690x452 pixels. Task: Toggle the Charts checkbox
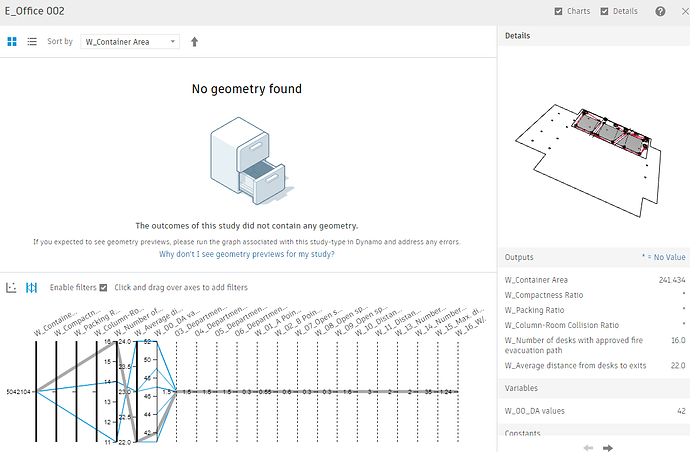point(558,11)
